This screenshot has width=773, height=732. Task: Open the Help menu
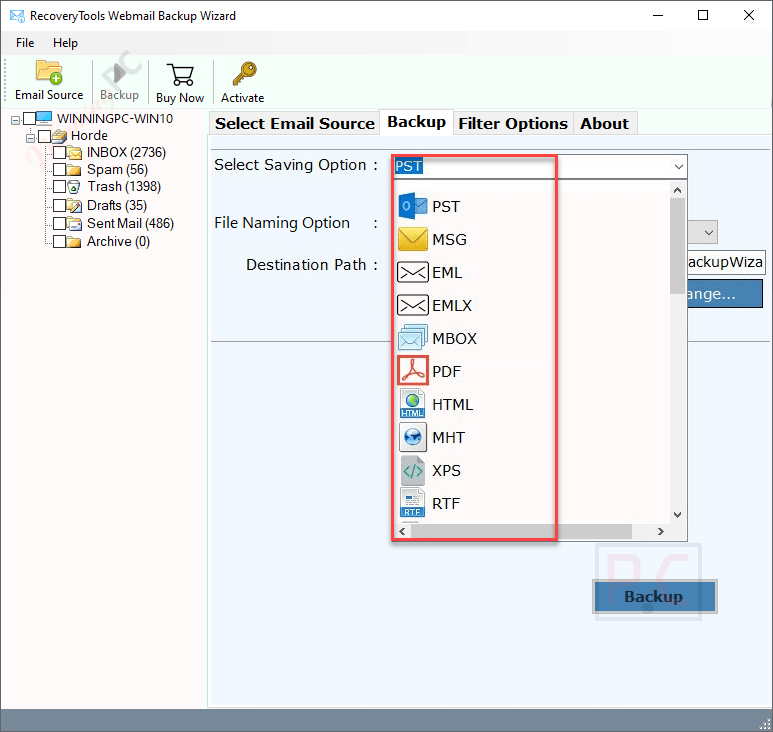pos(65,43)
